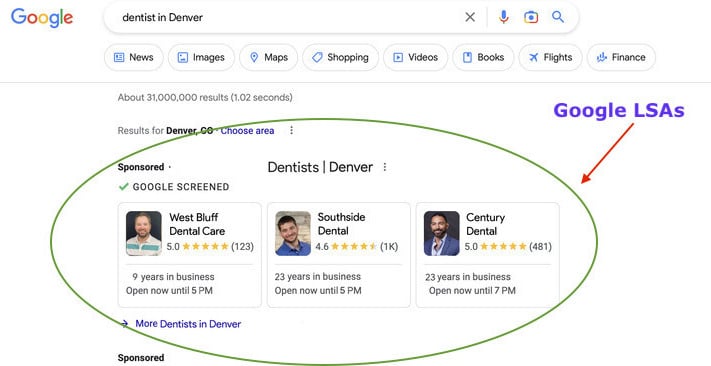Open the Books filter tab

483,57
